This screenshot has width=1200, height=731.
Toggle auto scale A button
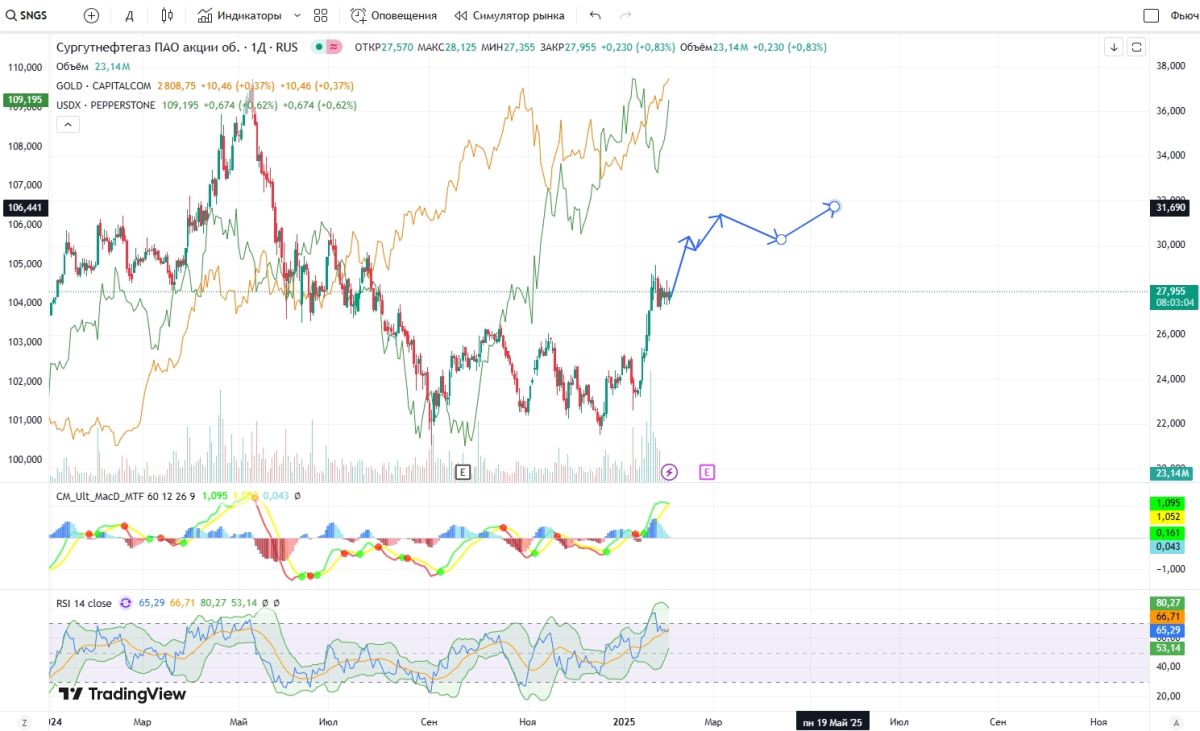tap(1176, 721)
